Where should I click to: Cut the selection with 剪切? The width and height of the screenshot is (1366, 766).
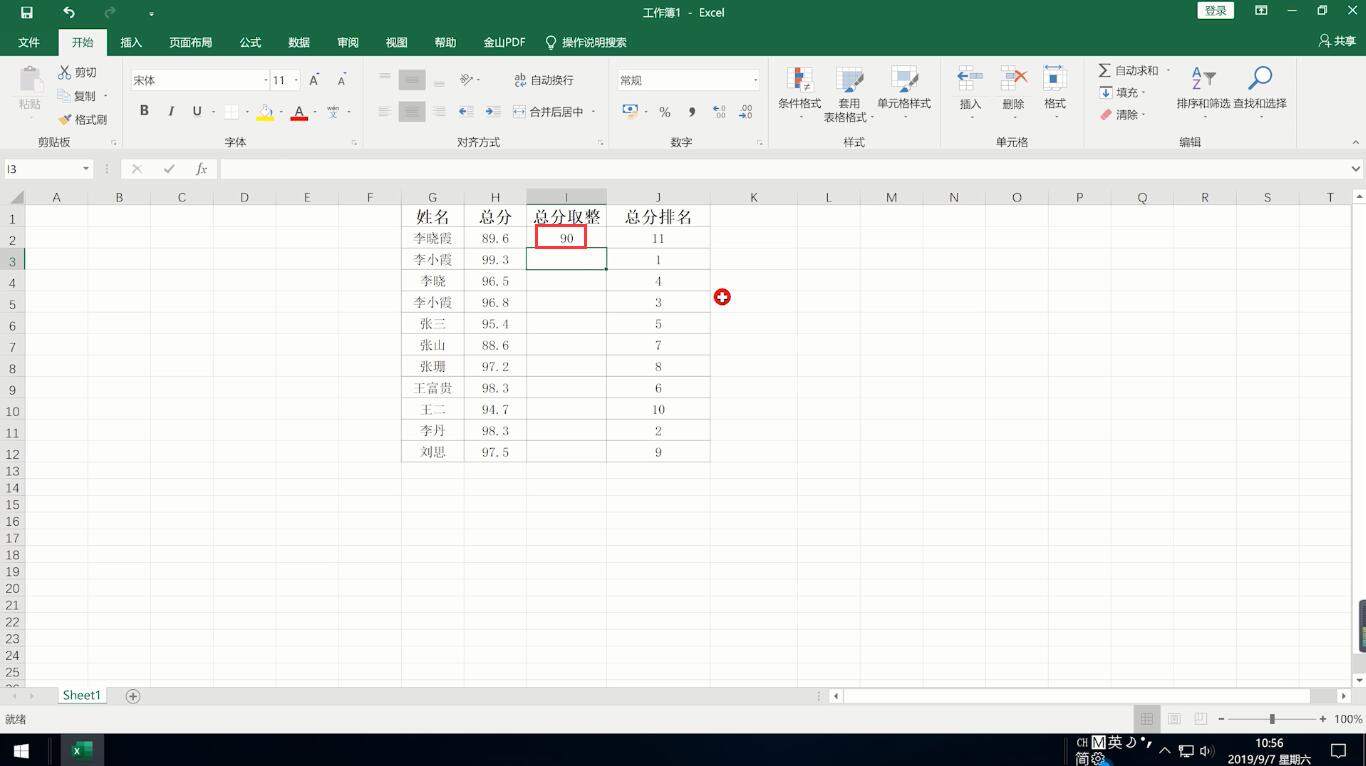point(77,72)
